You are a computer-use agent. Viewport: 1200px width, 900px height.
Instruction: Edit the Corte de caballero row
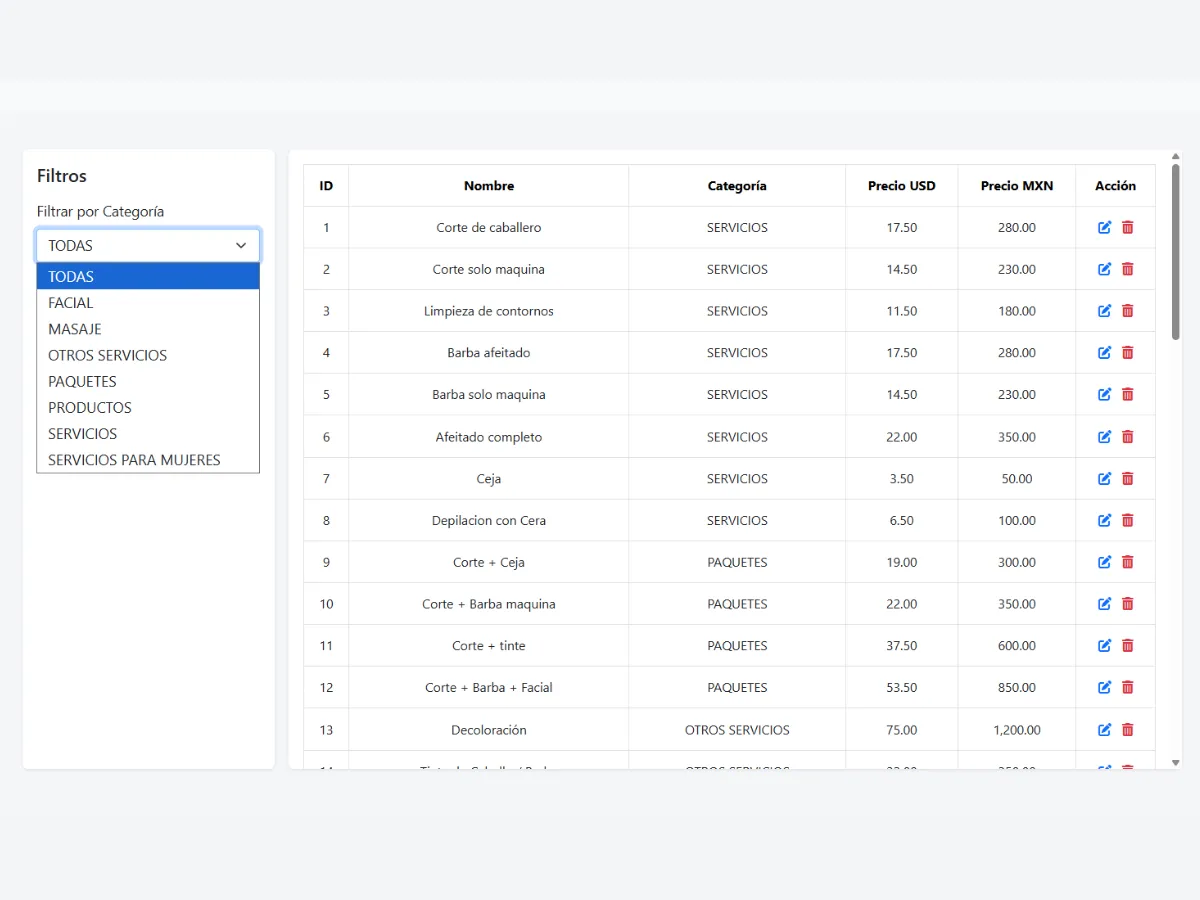point(1104,228)
